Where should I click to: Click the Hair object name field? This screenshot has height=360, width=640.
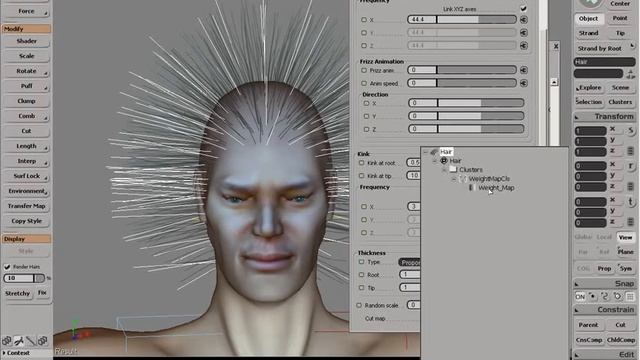coord(604,62)
